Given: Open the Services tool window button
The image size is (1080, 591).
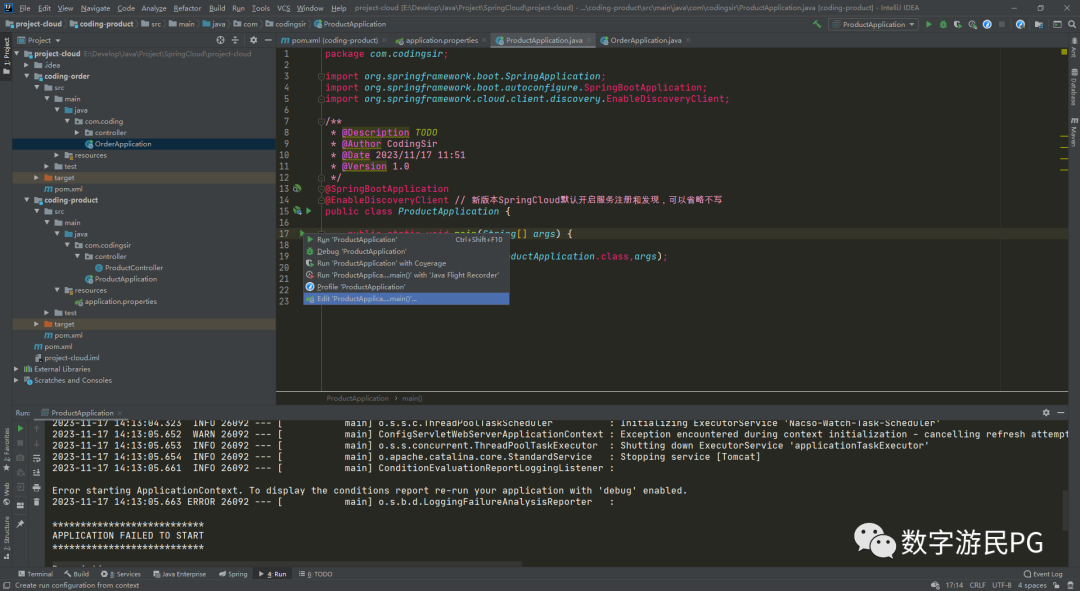Looking at the screenshot, I should [121, 574].
